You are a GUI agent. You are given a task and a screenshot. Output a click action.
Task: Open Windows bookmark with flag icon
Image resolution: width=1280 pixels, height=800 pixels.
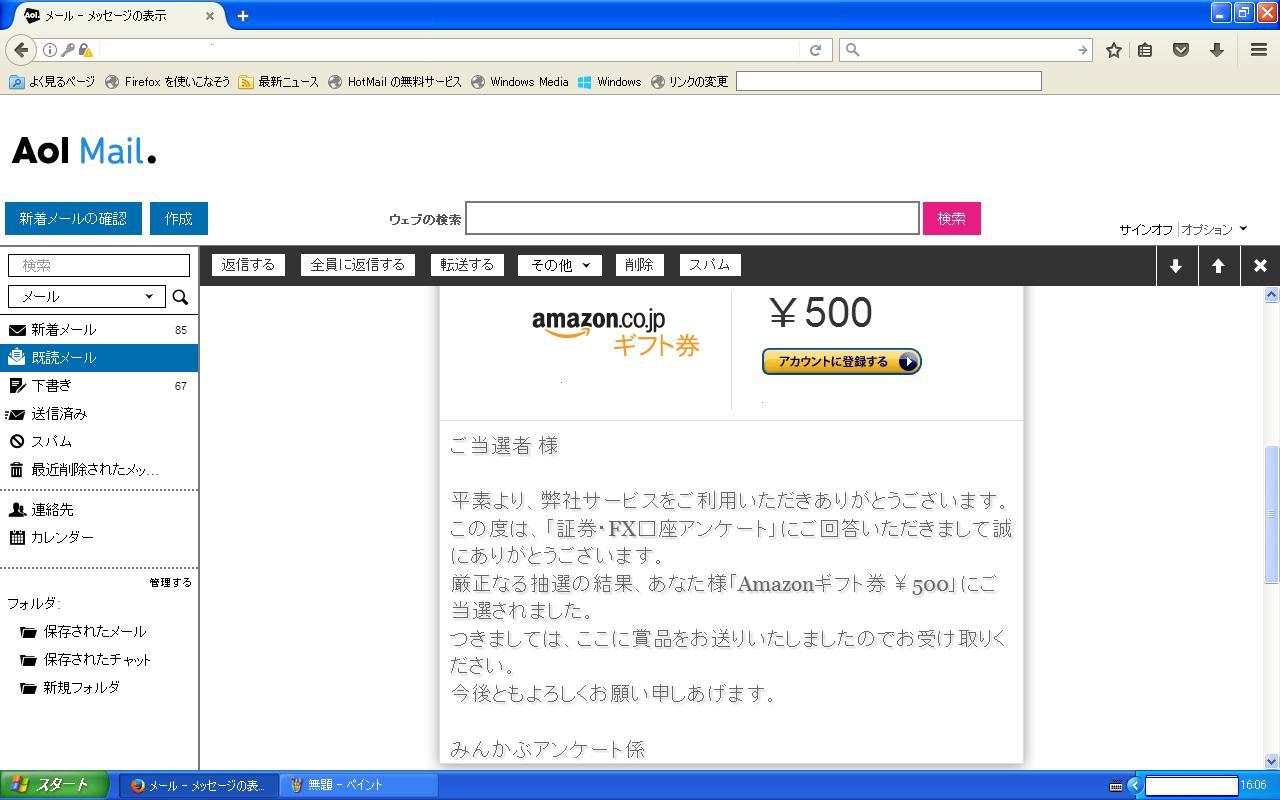tap(609, 82)
